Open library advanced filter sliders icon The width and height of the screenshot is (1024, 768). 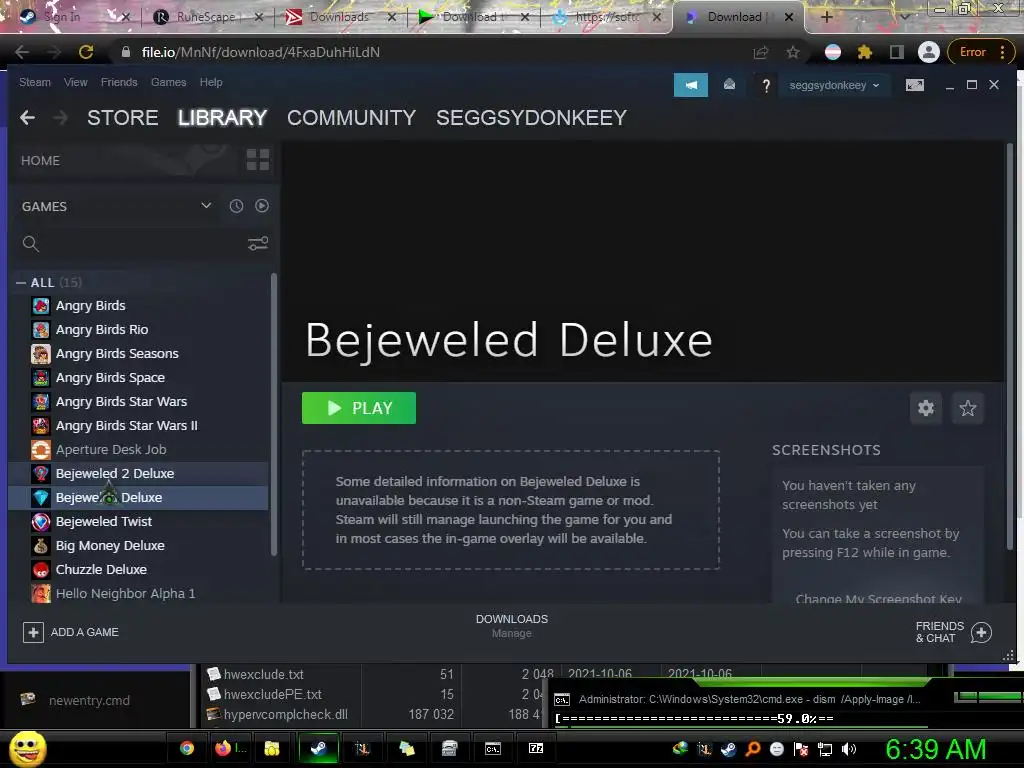point(258,244)
